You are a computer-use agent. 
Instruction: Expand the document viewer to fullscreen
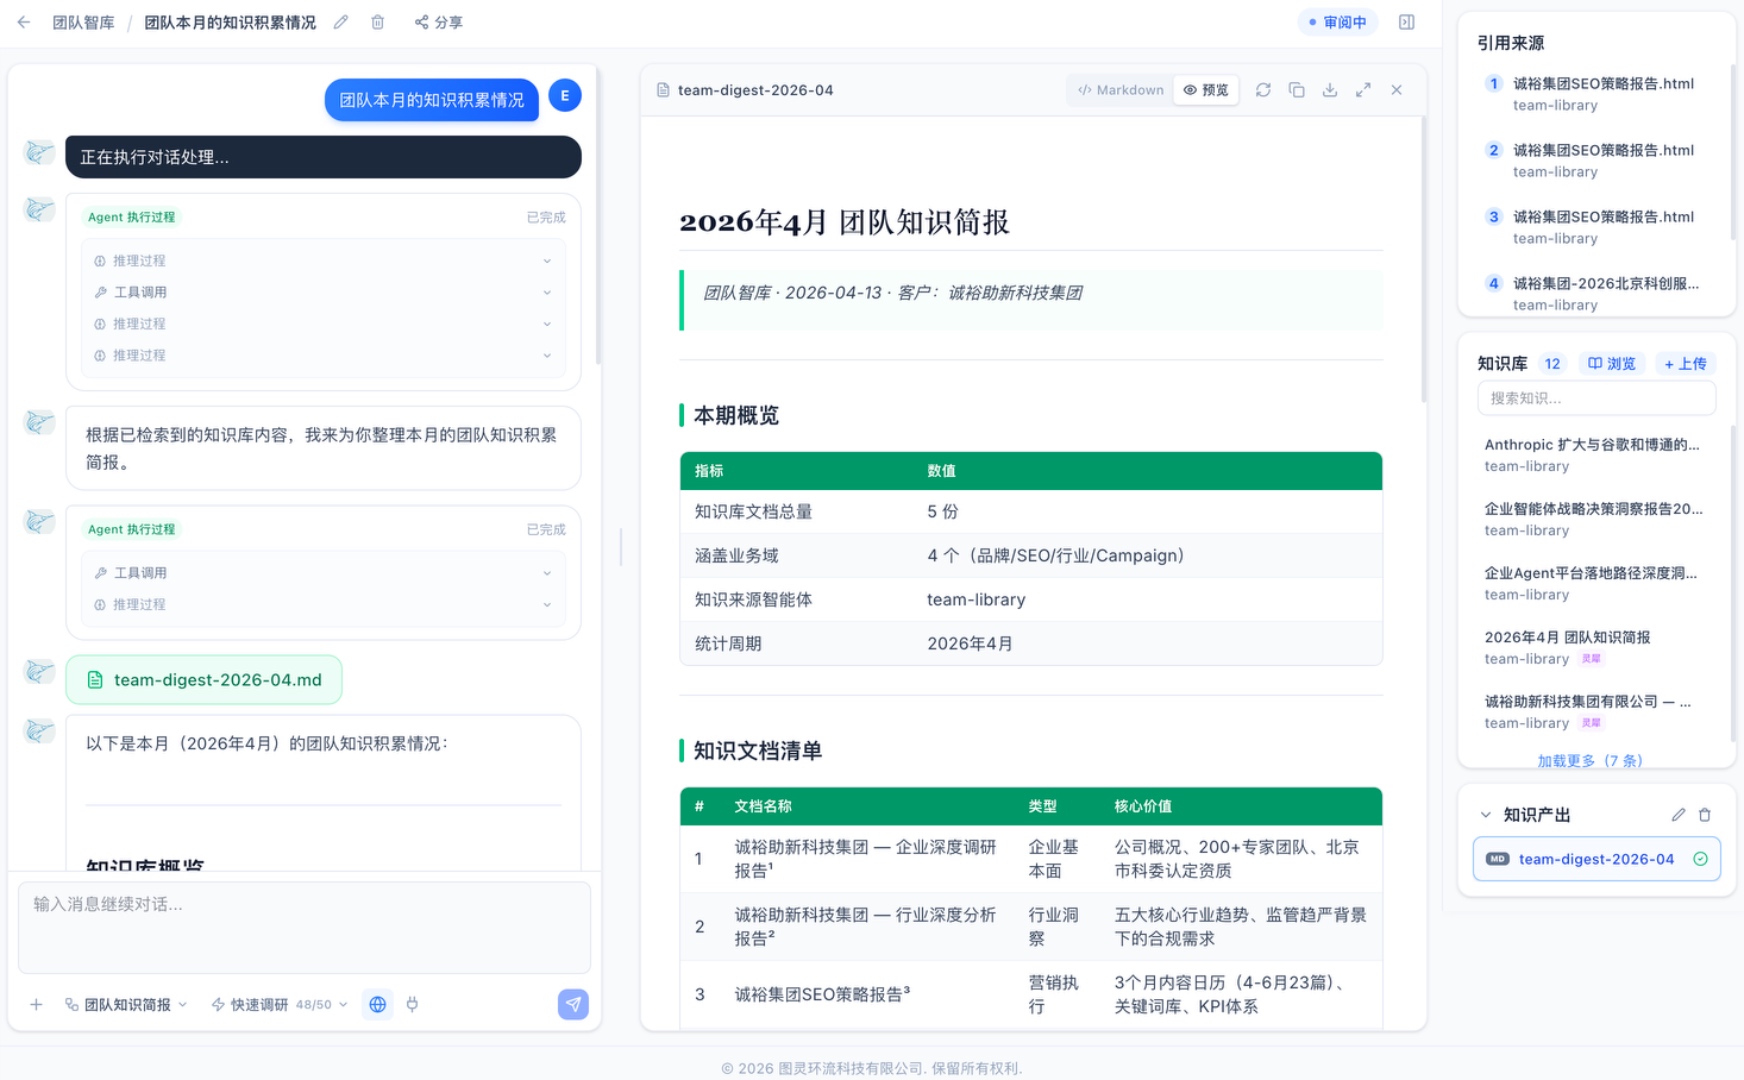(x=1363, y=90)
